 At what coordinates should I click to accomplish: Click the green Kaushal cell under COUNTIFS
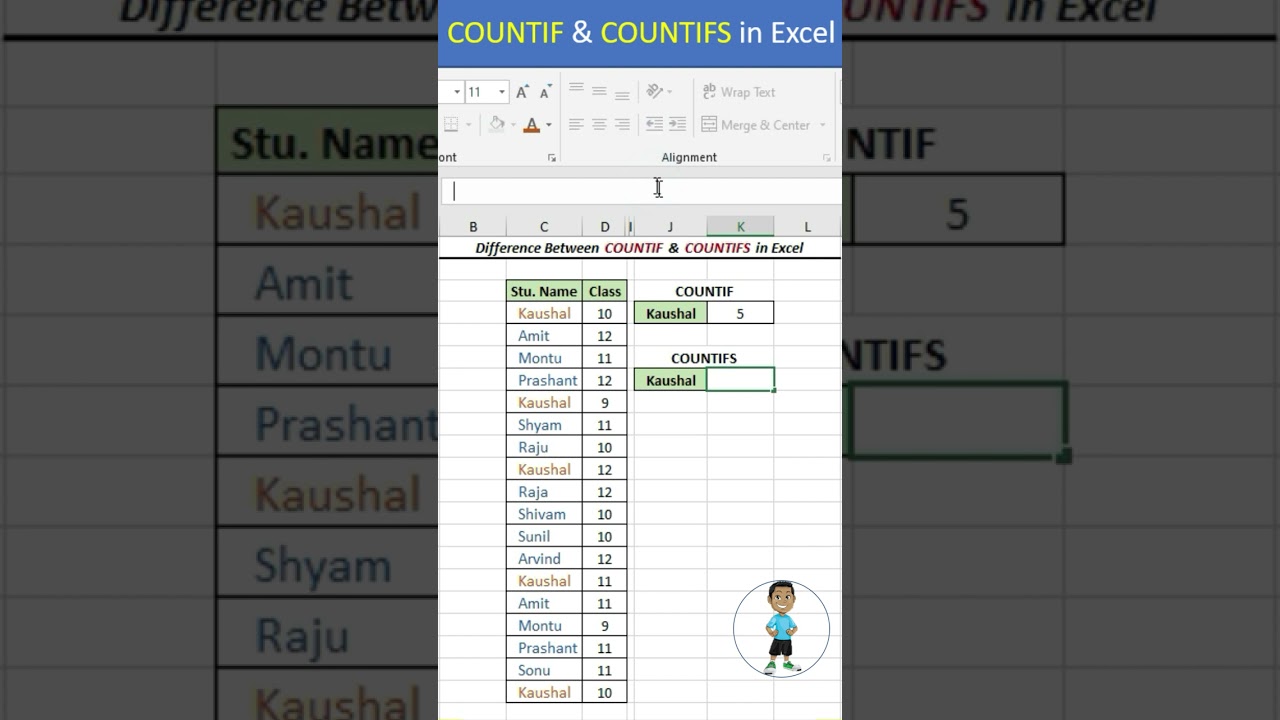(x=670, y=380)
